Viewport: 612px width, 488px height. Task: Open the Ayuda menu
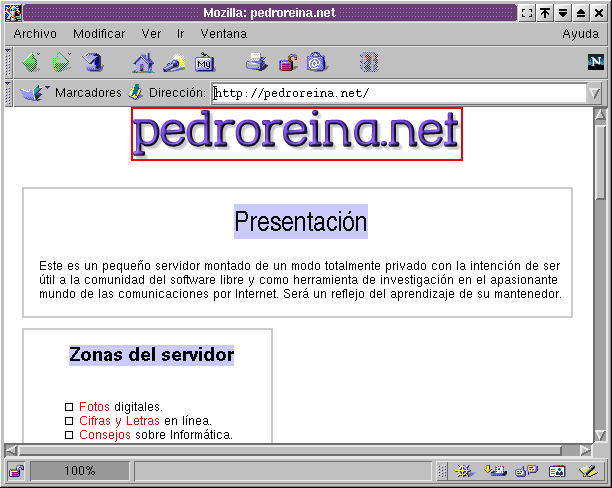point(580,33)
